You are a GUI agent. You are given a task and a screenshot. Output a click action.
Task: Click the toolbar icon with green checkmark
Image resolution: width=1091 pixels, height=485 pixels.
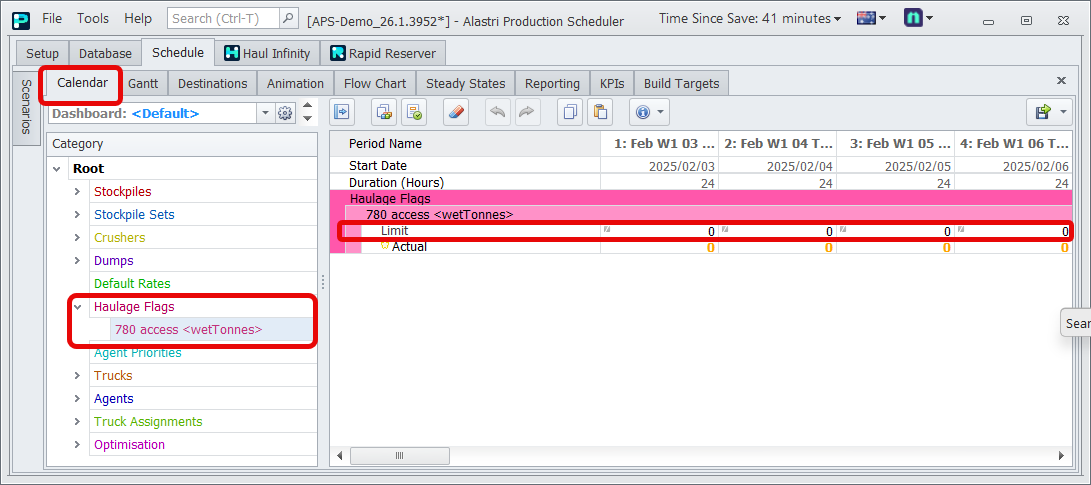click(x=414, y=113)
